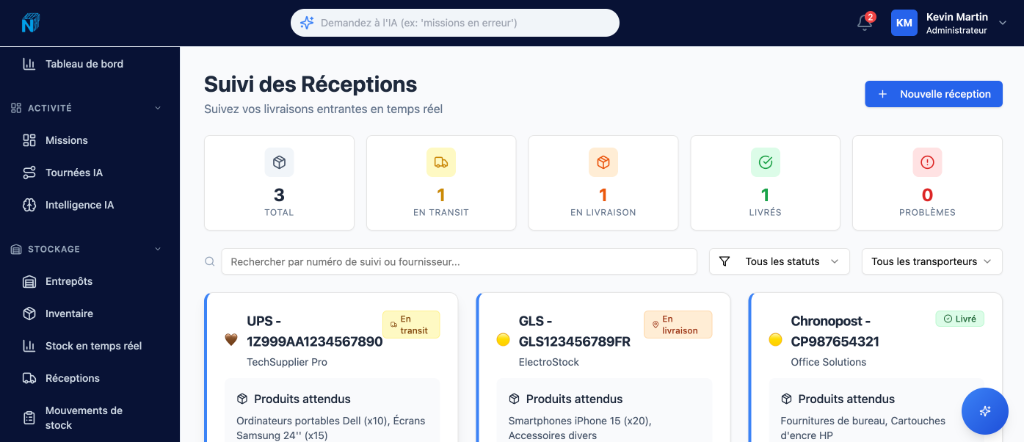Click the Intelligence IA brain icon

pos(29,205)
